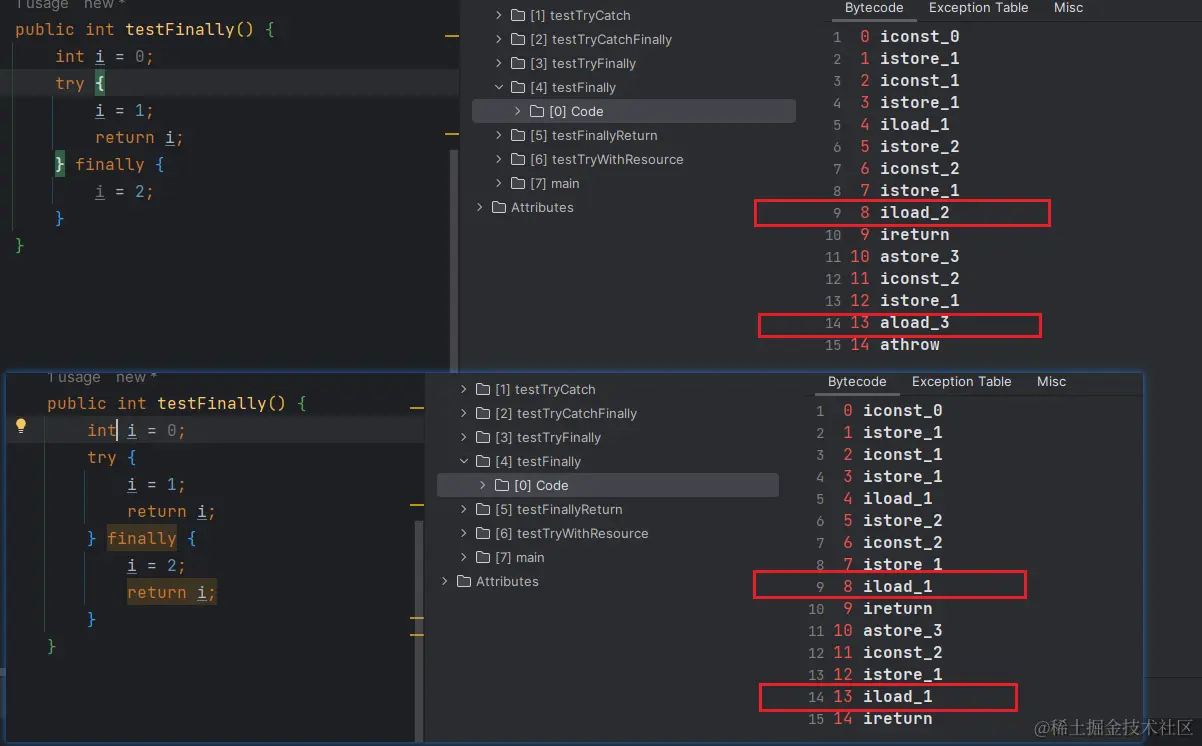
Task: Open Exception Table tab in lower viewer
Action: click(x=962, y=382)
